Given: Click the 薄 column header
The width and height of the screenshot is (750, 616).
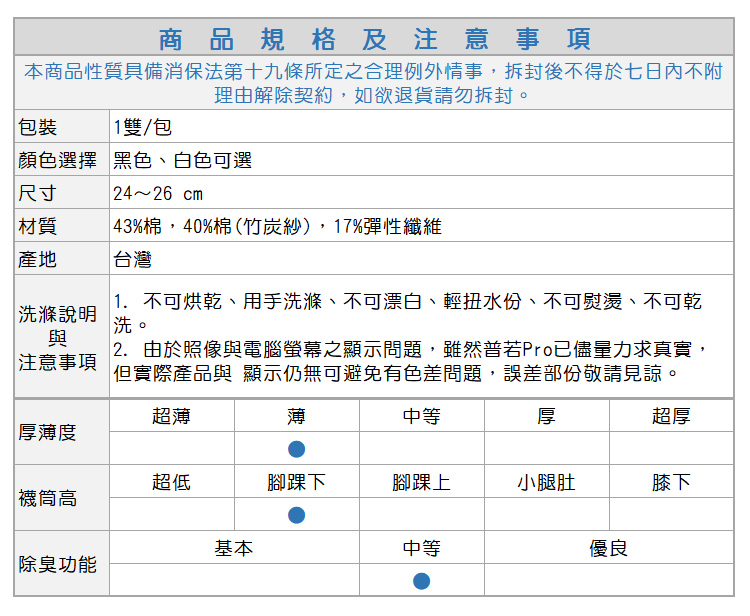Looking at the screenshot, I should 297,416.
